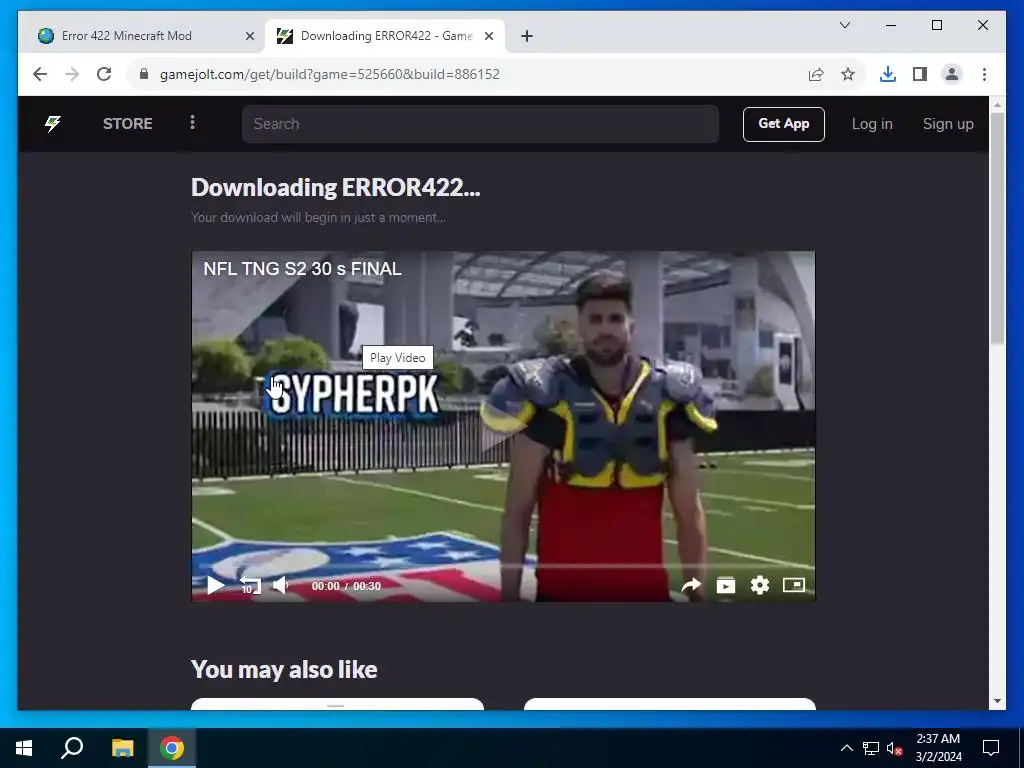The height and width of the screenshot is (768, 1024).
Task: Share this page from address bar
Action: 816,74
